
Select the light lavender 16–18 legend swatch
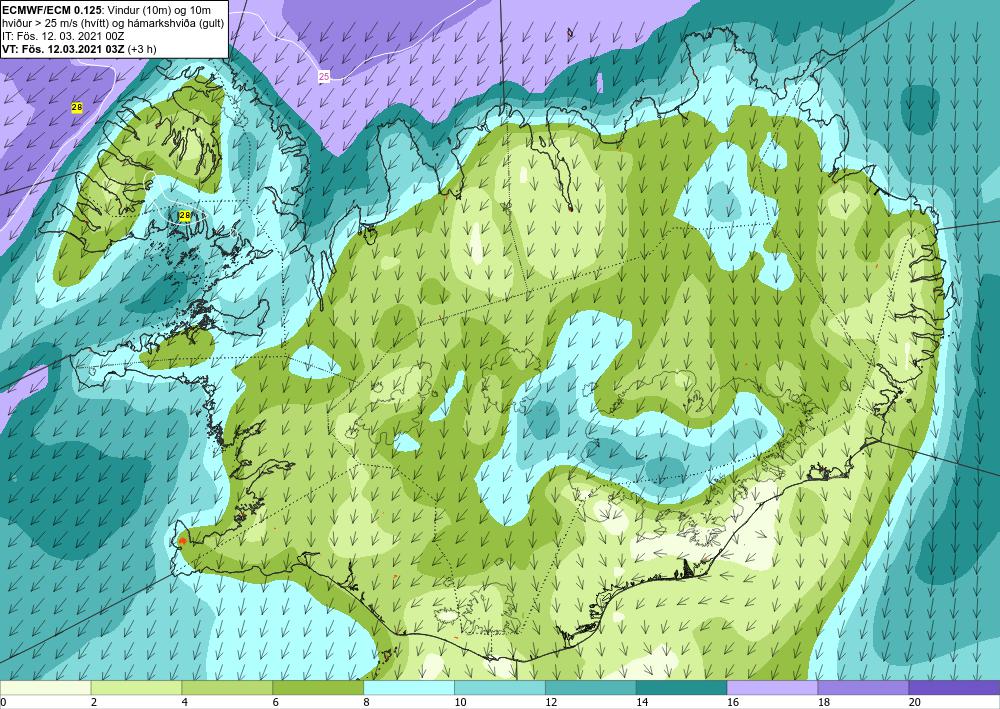(772, 688)
